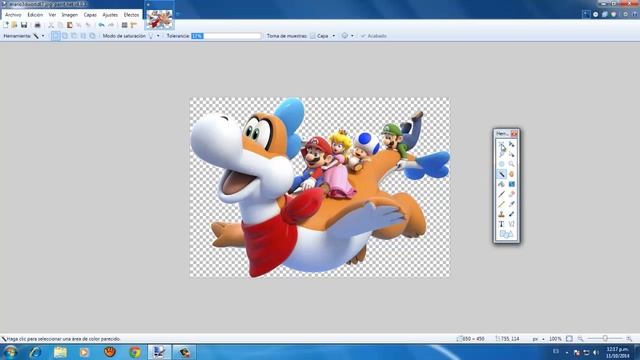Viewport: 640px width, 360px height.
Task: Select the Text tool
Action: [502, 224]
